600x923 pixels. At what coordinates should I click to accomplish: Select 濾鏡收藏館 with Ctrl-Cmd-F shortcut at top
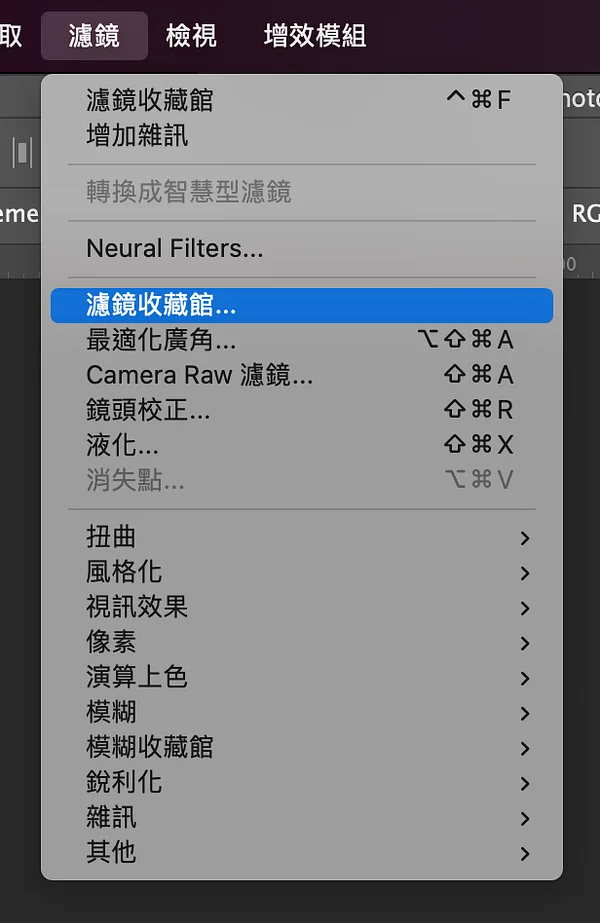click(x=301, y=100)
